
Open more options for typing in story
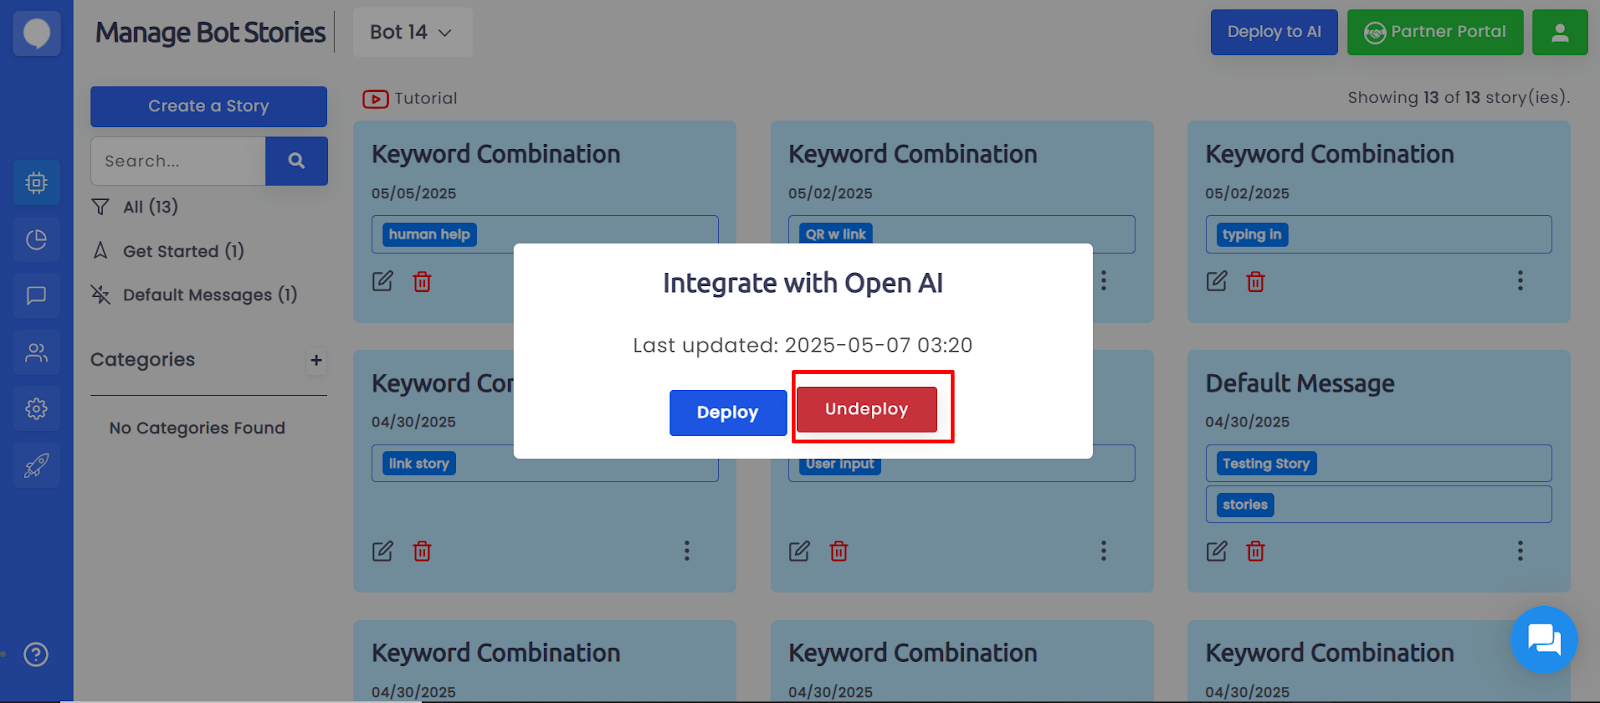pos(1520,281)
